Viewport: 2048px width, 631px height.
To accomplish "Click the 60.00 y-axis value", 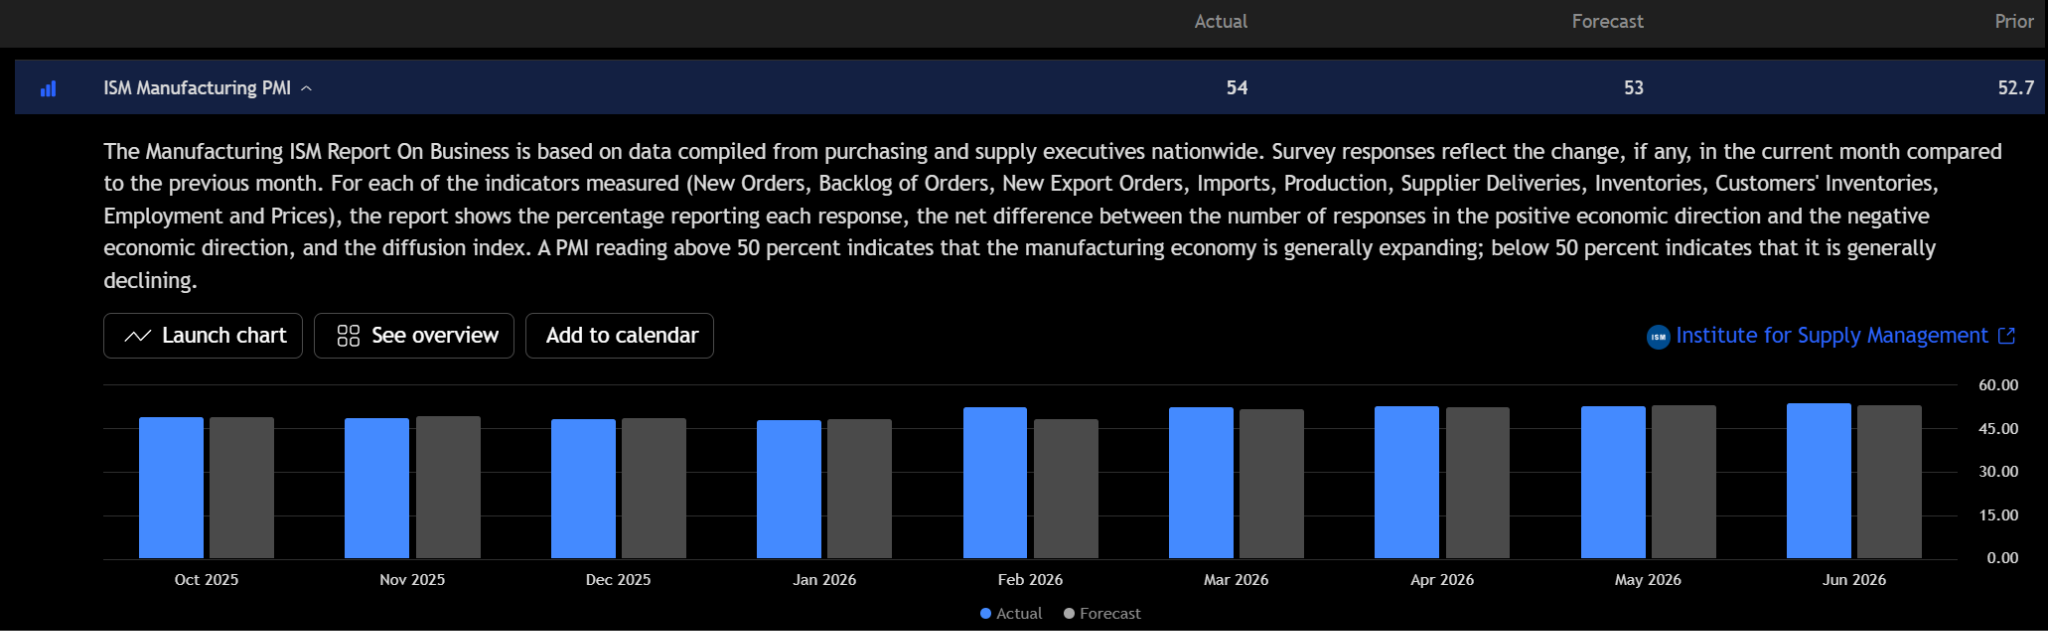I will coord(1998,385).
